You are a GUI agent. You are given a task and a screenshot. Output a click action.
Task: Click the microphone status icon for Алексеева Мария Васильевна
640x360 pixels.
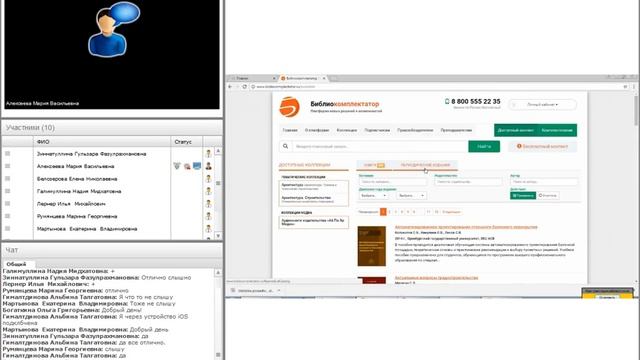[x=177, y=166]
